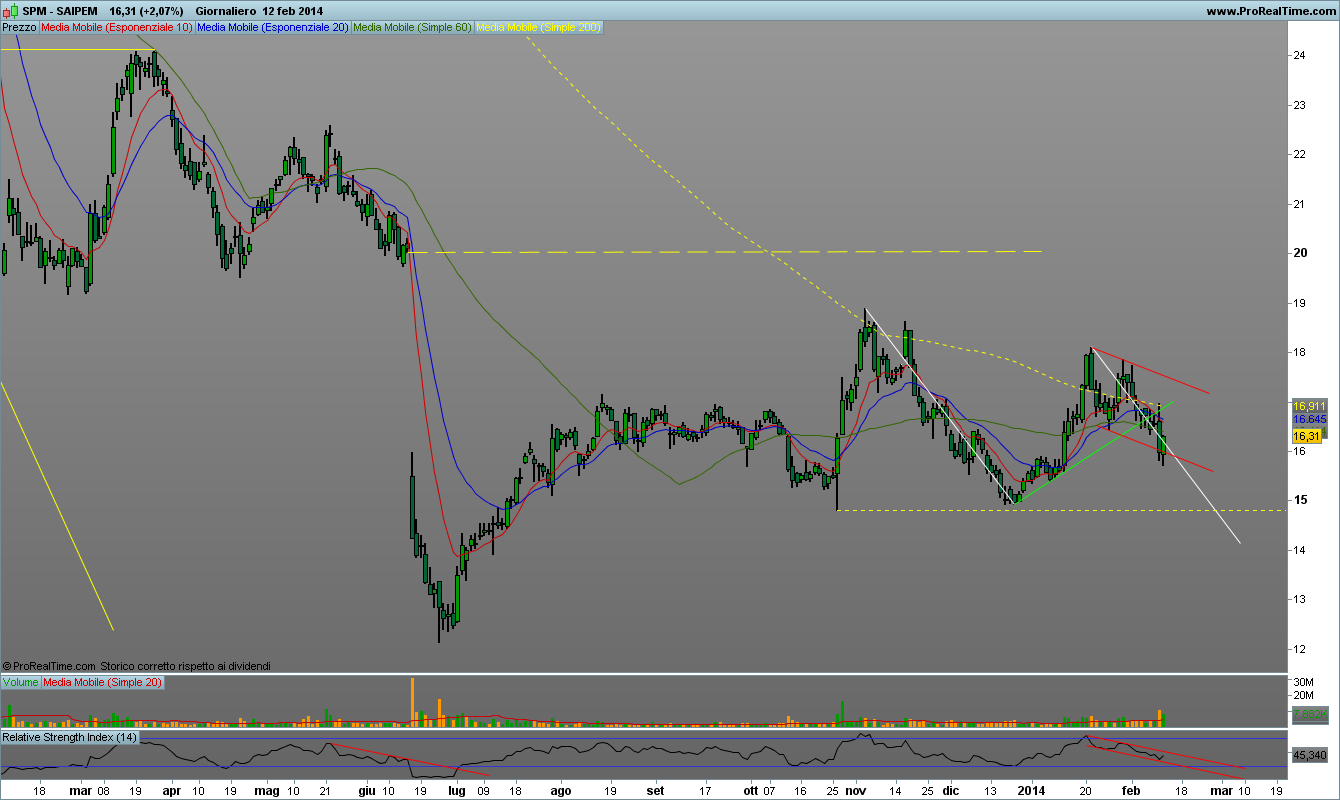Click the 16,911 moving average price tag
Screen dimensions: 1340x800
tap(1309, 406)
